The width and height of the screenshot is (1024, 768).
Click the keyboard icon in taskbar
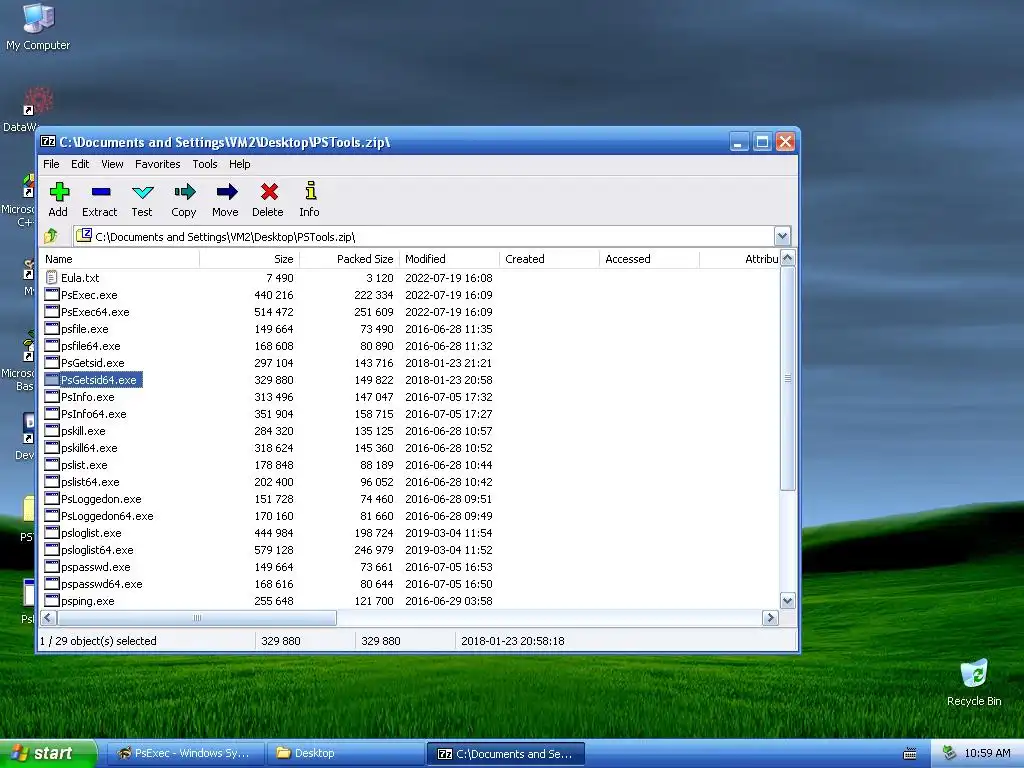point(909,754)
